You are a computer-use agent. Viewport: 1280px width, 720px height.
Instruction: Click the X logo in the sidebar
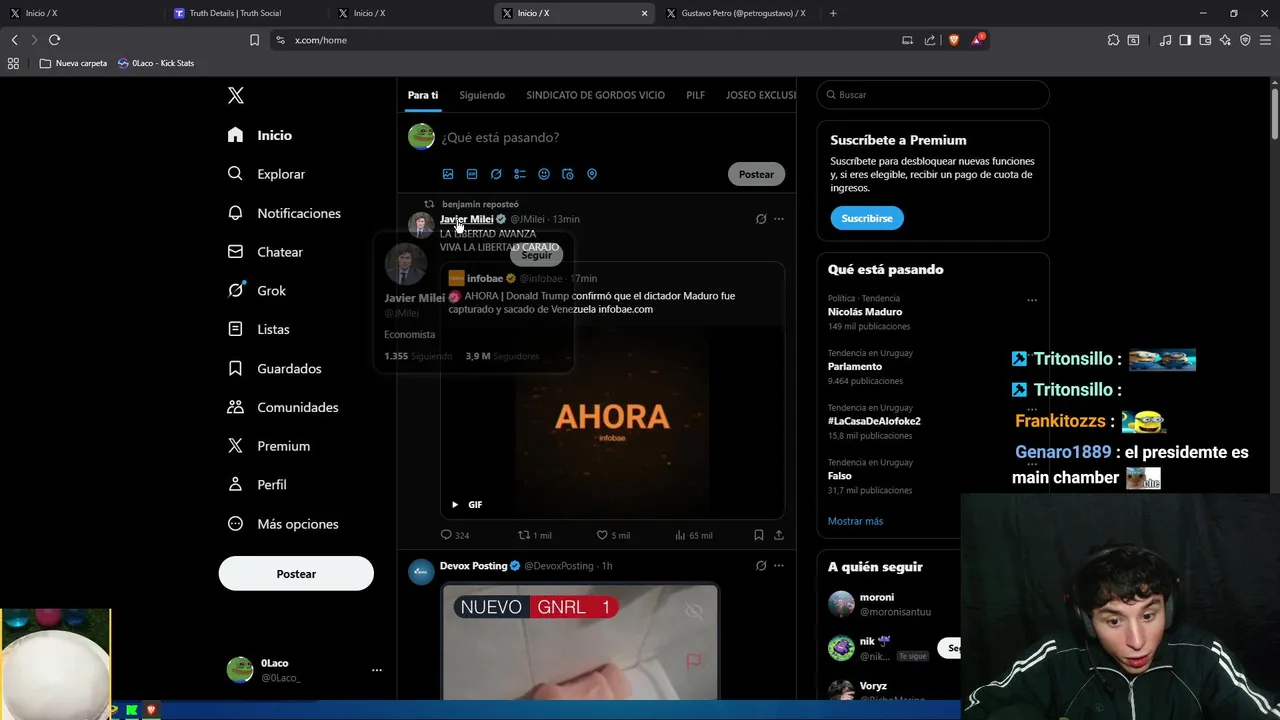(x=235, y=95)
